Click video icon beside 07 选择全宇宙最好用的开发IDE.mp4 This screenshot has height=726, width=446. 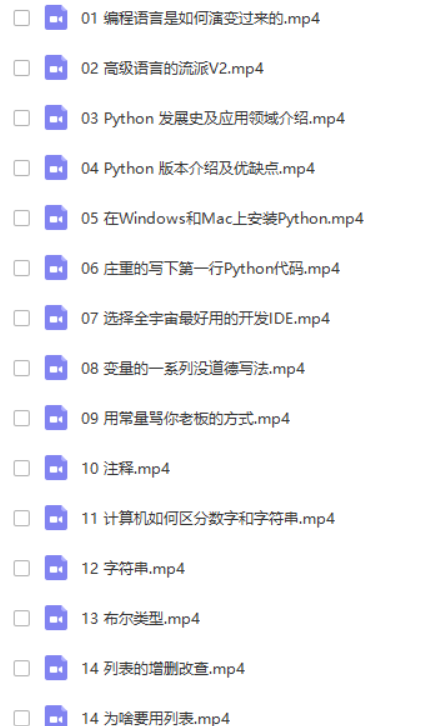pyautogui.click(x=56, y=318)
